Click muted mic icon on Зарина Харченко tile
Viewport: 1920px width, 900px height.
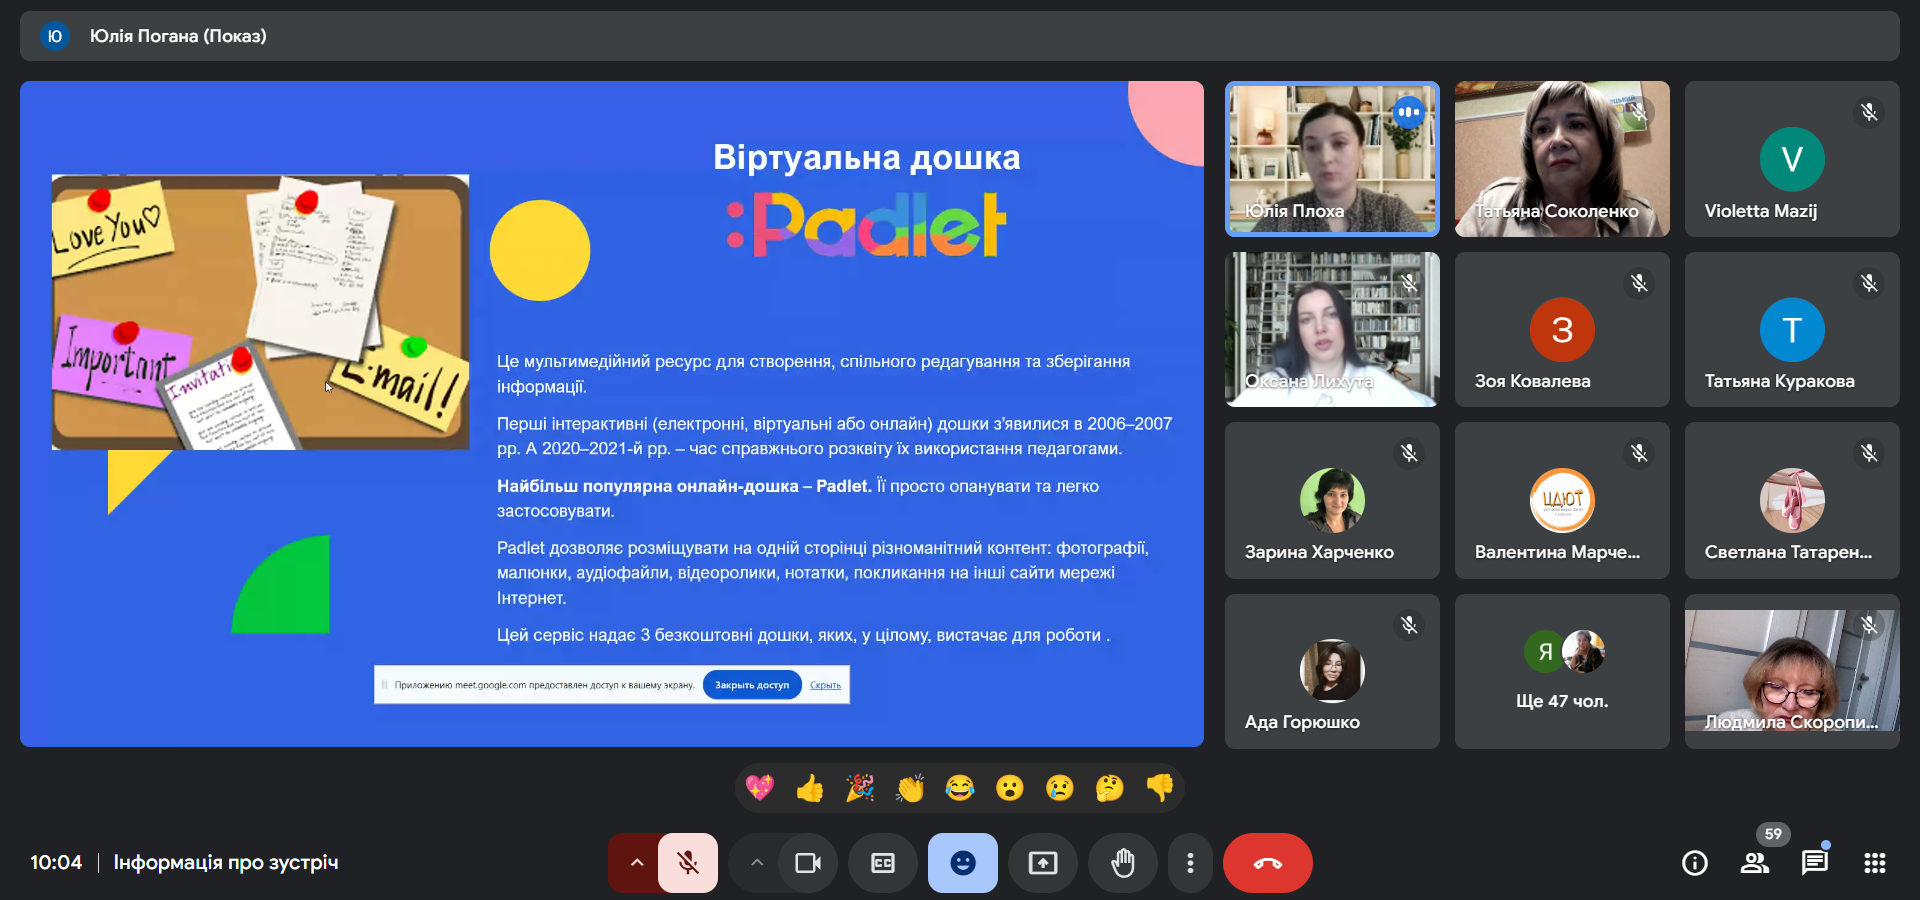(1409, 453)
